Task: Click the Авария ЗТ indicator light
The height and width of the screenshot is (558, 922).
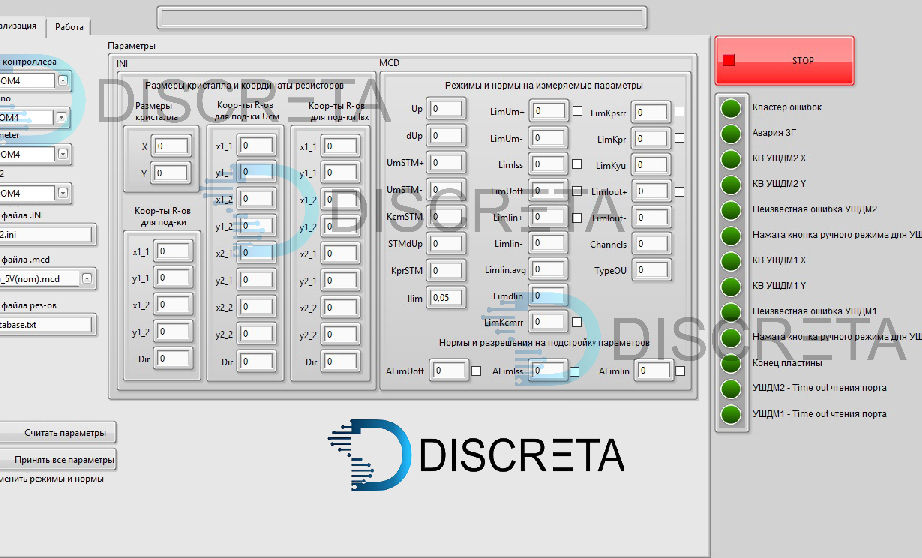Action: 731,133
